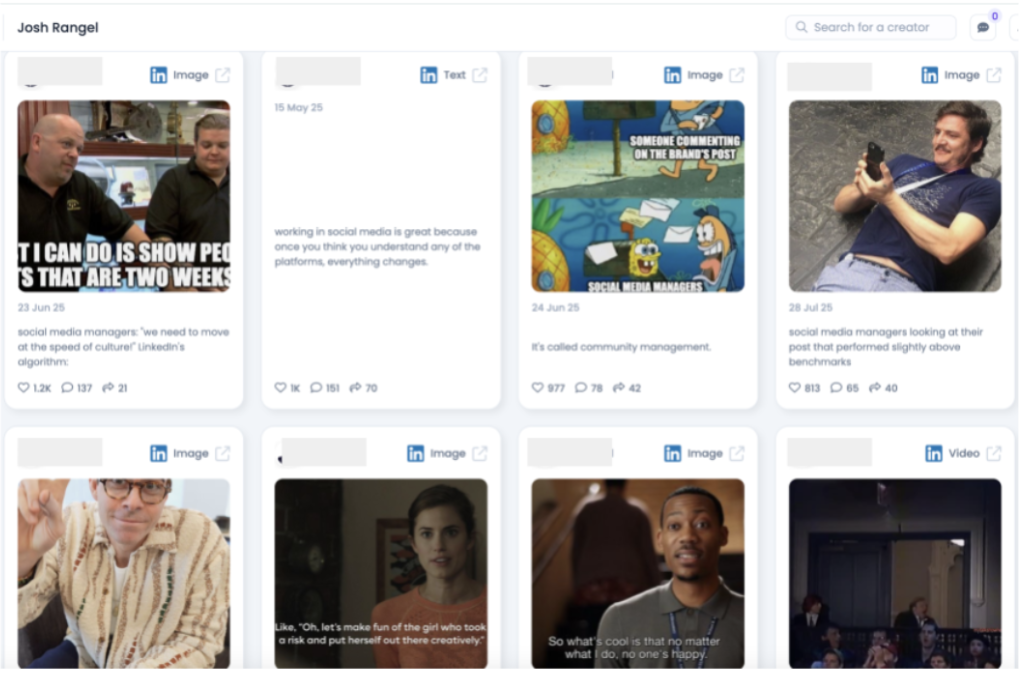
Task: Click comment icon showing 137
Action: tap(67, 389)
